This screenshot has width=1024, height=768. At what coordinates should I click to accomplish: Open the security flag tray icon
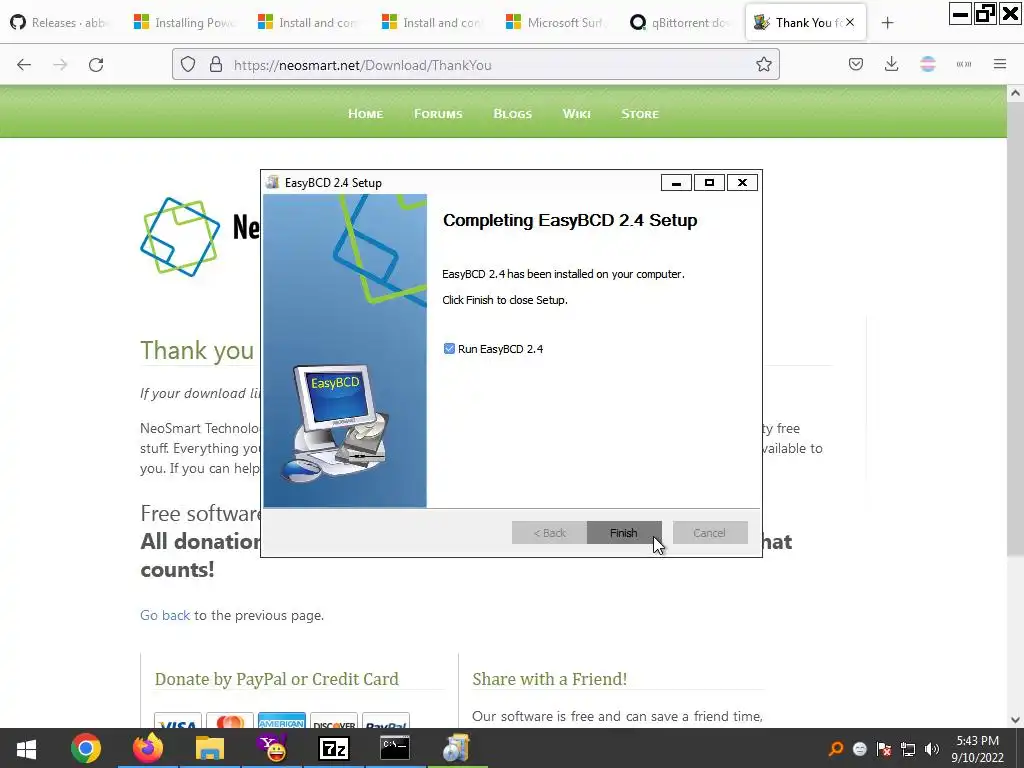click(x=884, y=749)
